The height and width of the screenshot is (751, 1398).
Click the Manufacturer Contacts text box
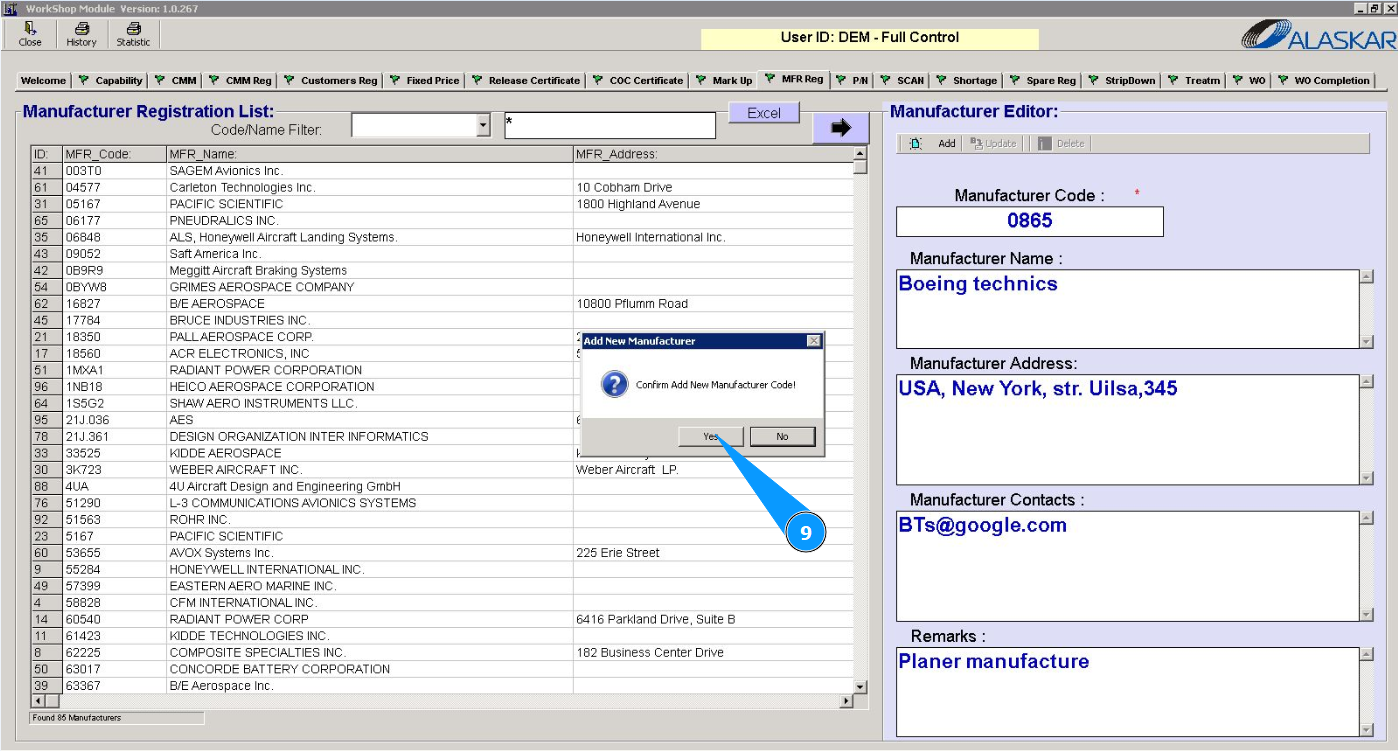point(1127,567)
